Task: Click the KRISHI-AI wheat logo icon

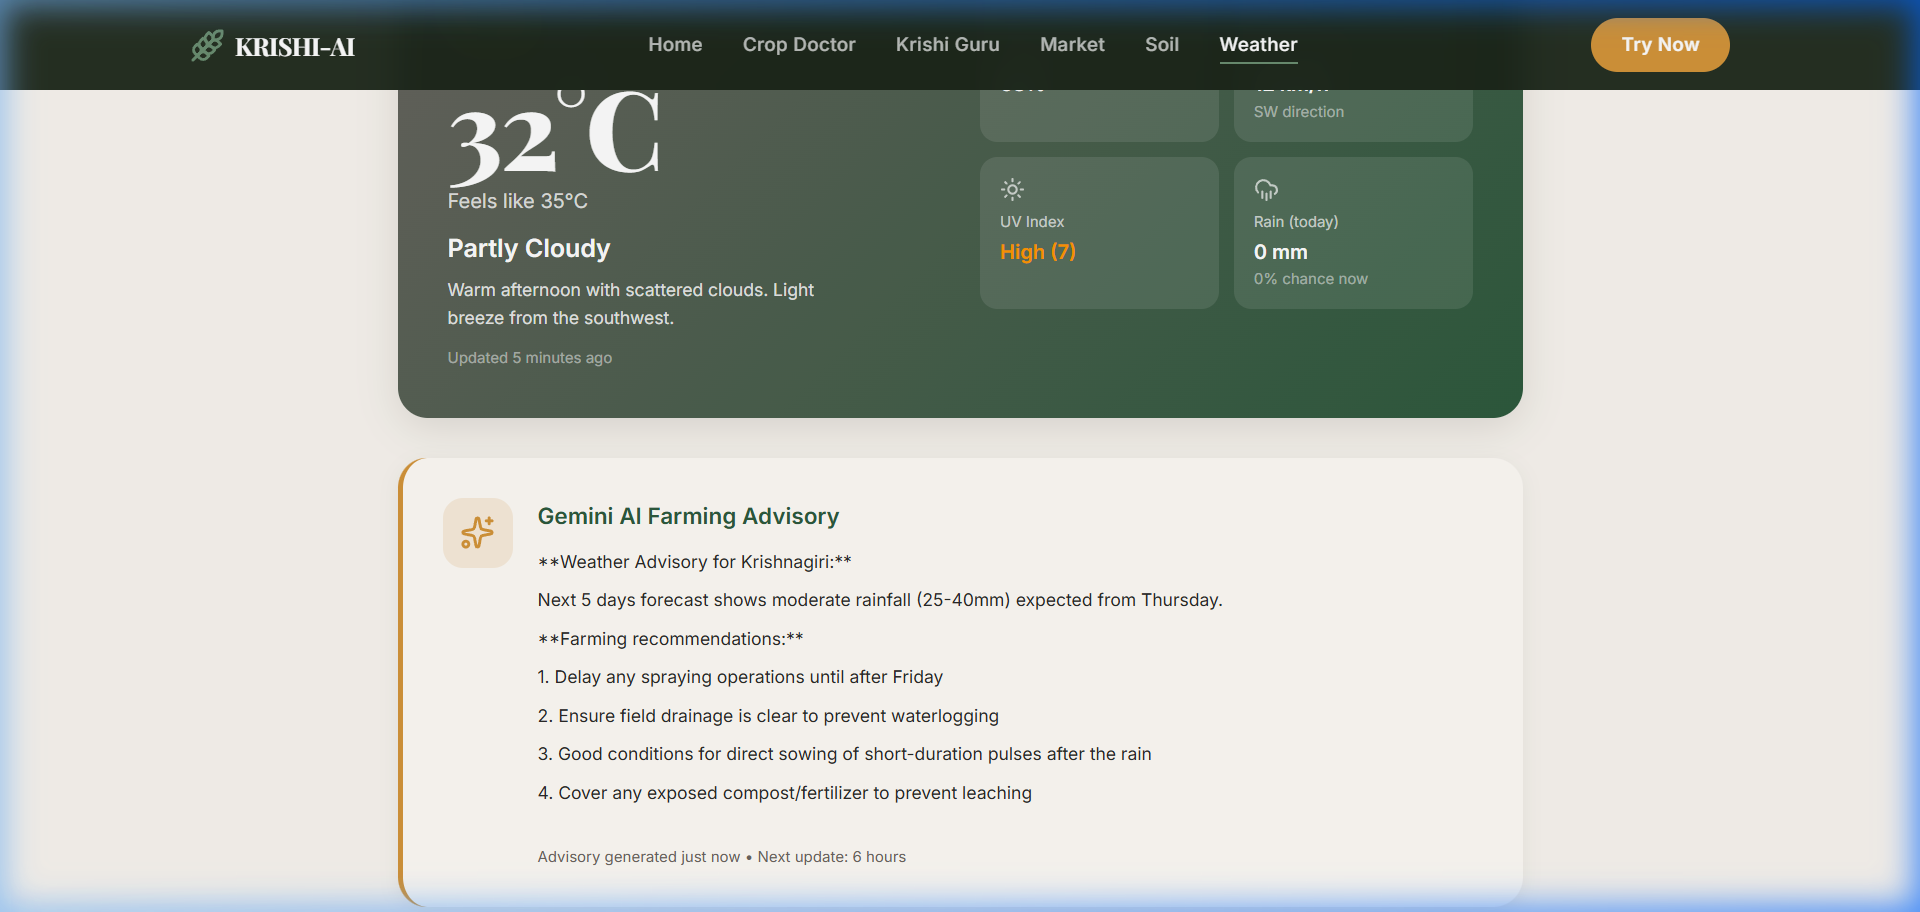Action: [x=207, y=45]
